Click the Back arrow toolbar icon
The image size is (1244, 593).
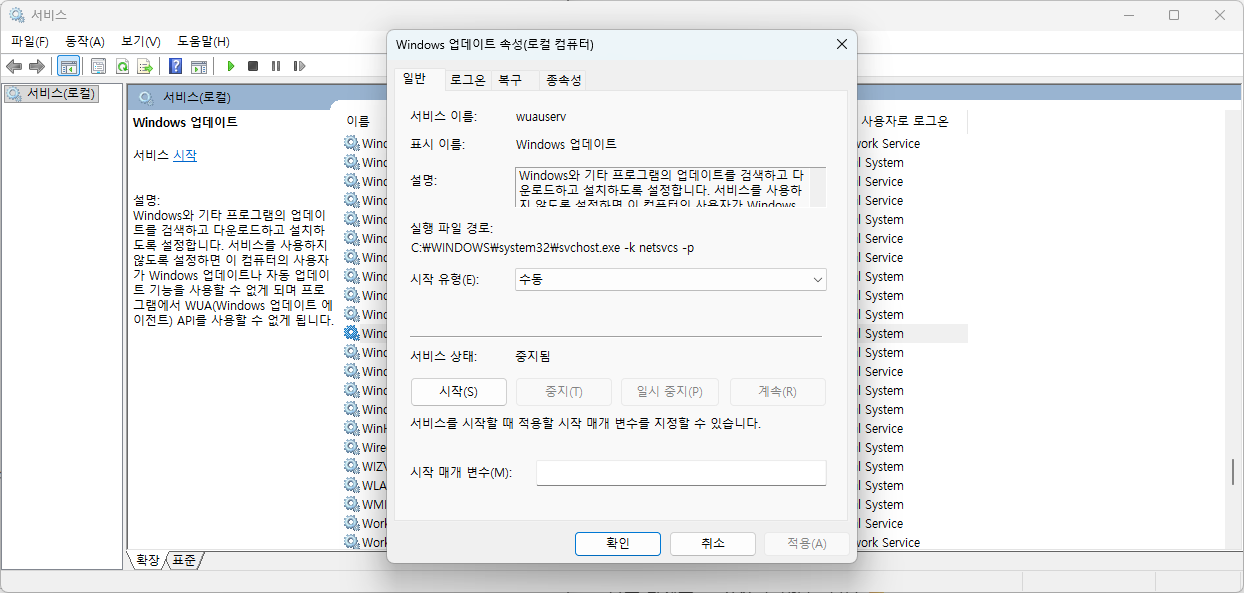click(14, 66)
